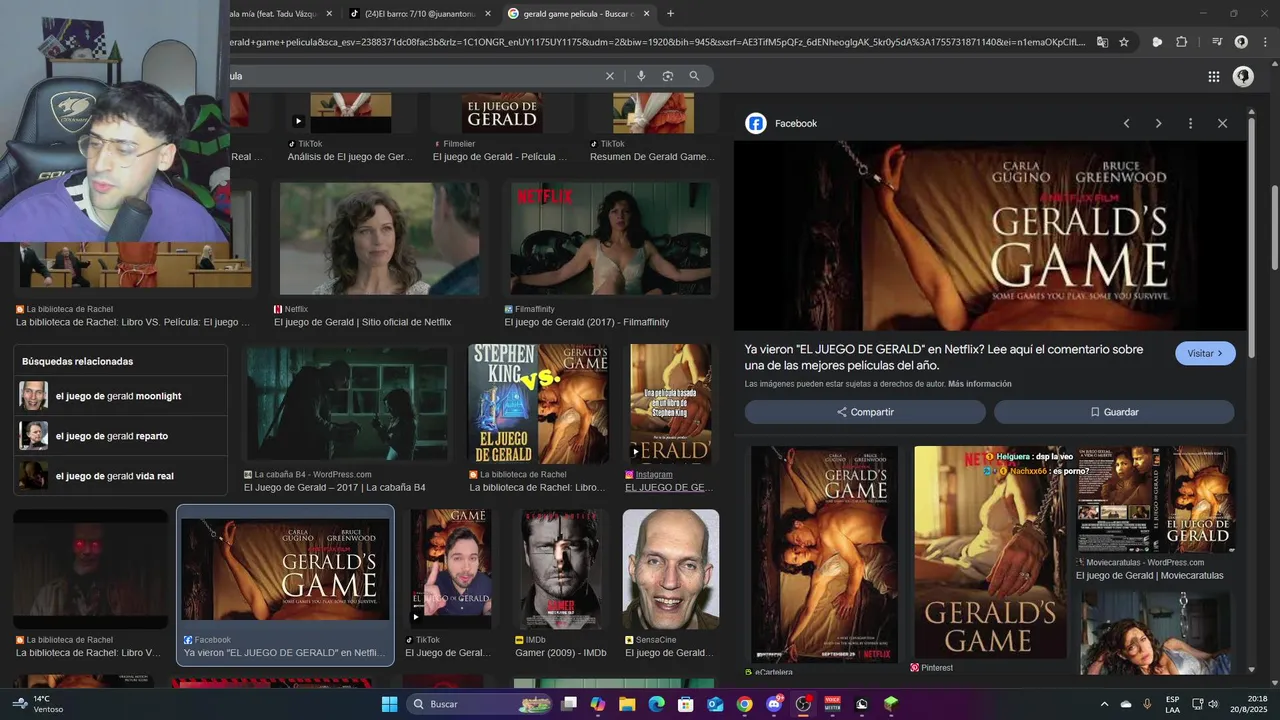Open Filmelier 'El juego de Gerald - Película' result
This screenshot has height=720, width=1280.
[499, 157]
